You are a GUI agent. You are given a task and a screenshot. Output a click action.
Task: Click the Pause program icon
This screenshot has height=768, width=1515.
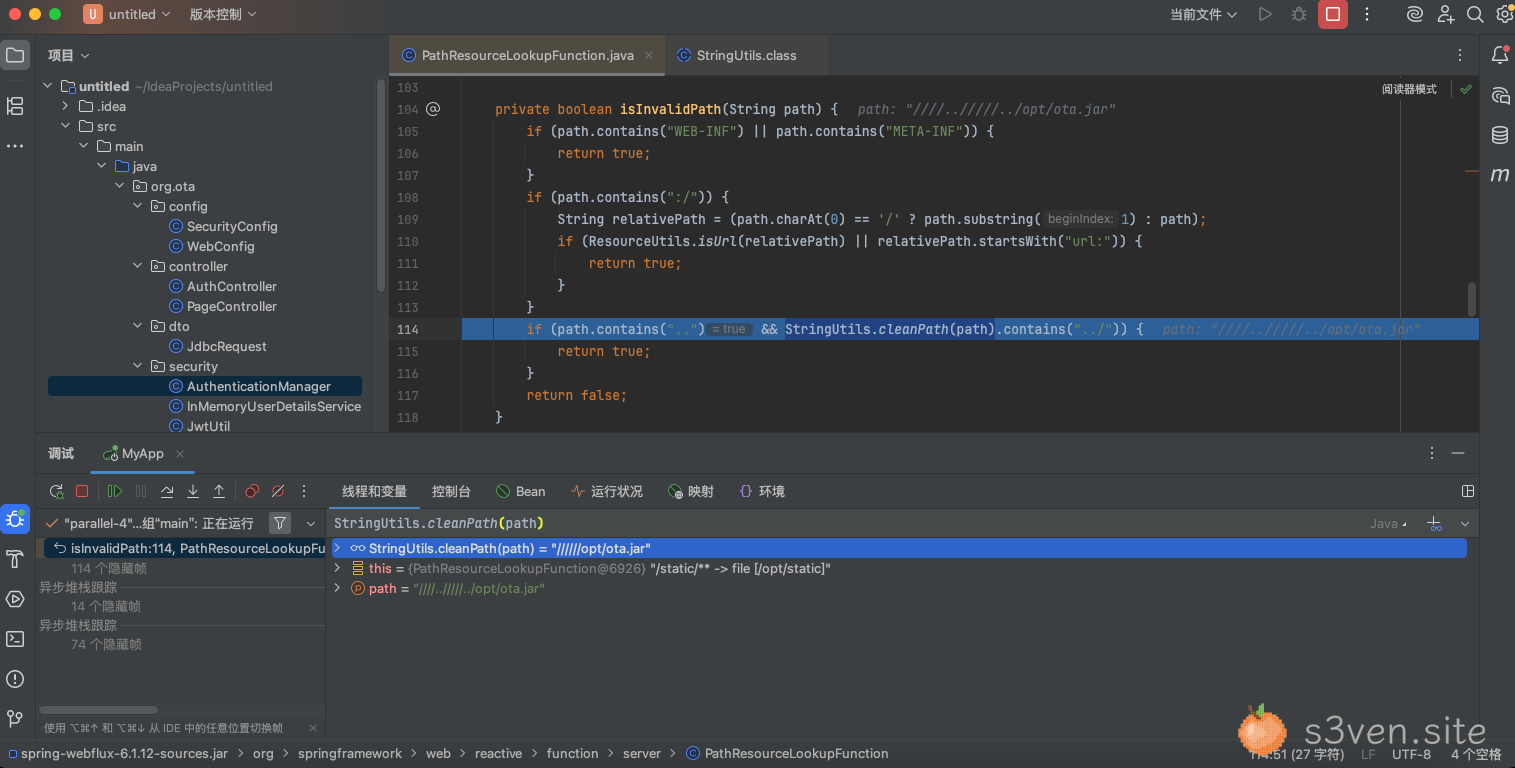141,491
